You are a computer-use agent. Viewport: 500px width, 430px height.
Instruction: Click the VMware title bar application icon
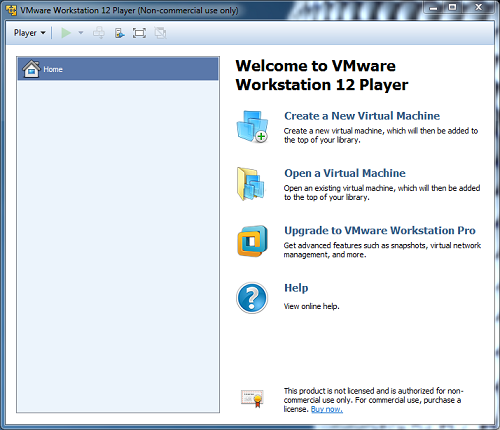coord(11,10)
